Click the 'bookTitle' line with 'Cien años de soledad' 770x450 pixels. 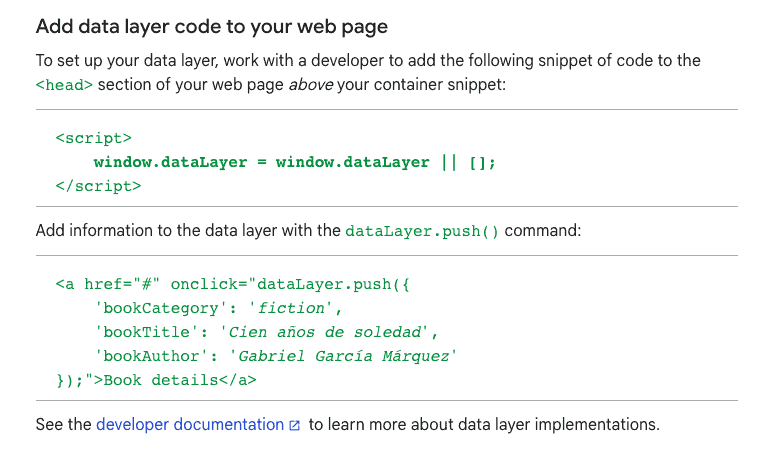(266, 332)
